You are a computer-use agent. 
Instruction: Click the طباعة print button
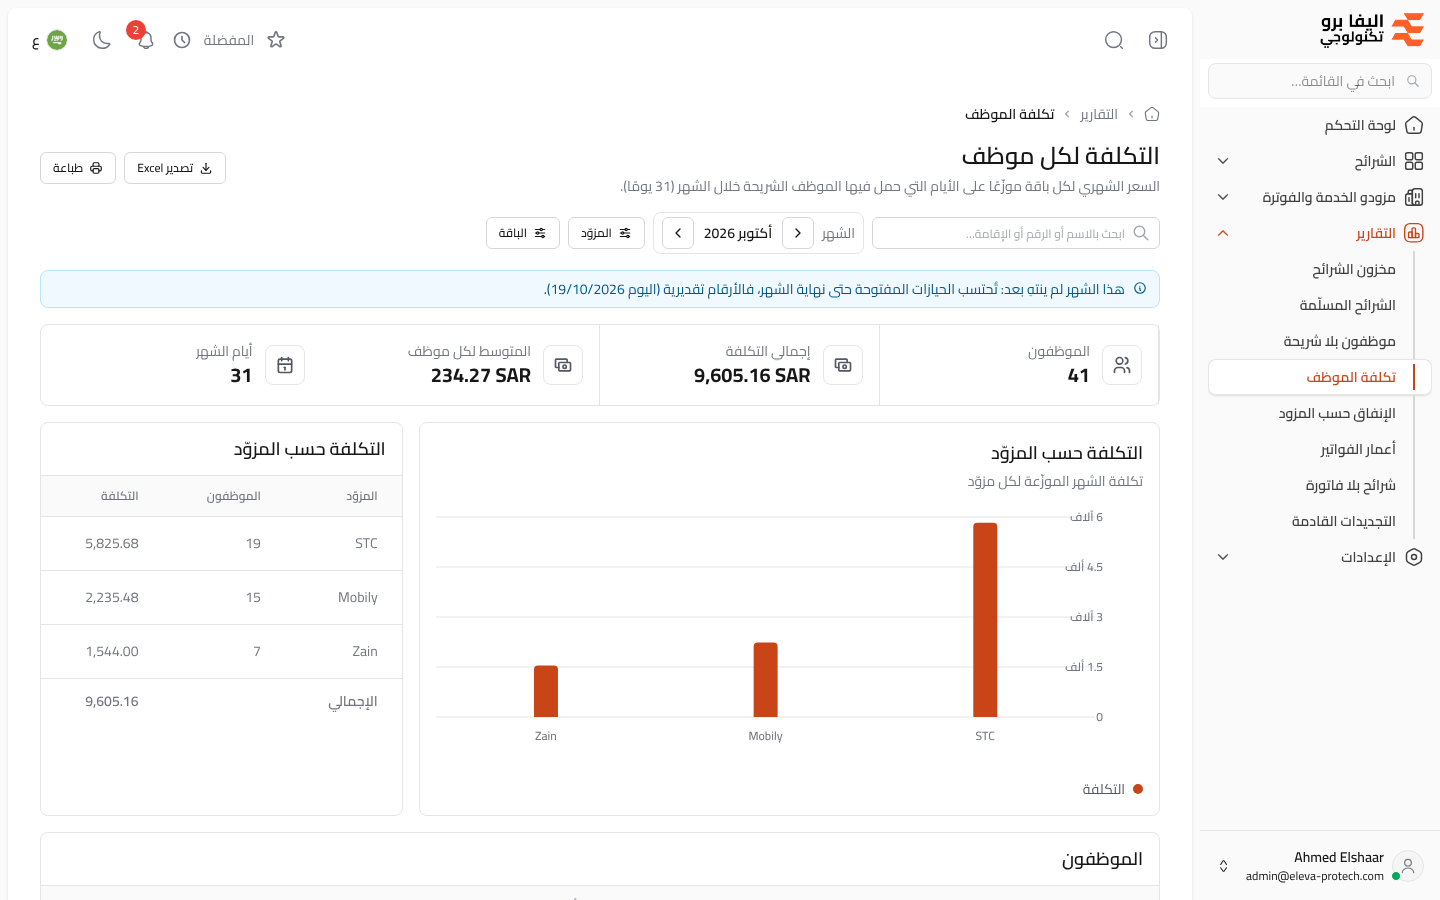pyautogui.click(x=78, y=168)
